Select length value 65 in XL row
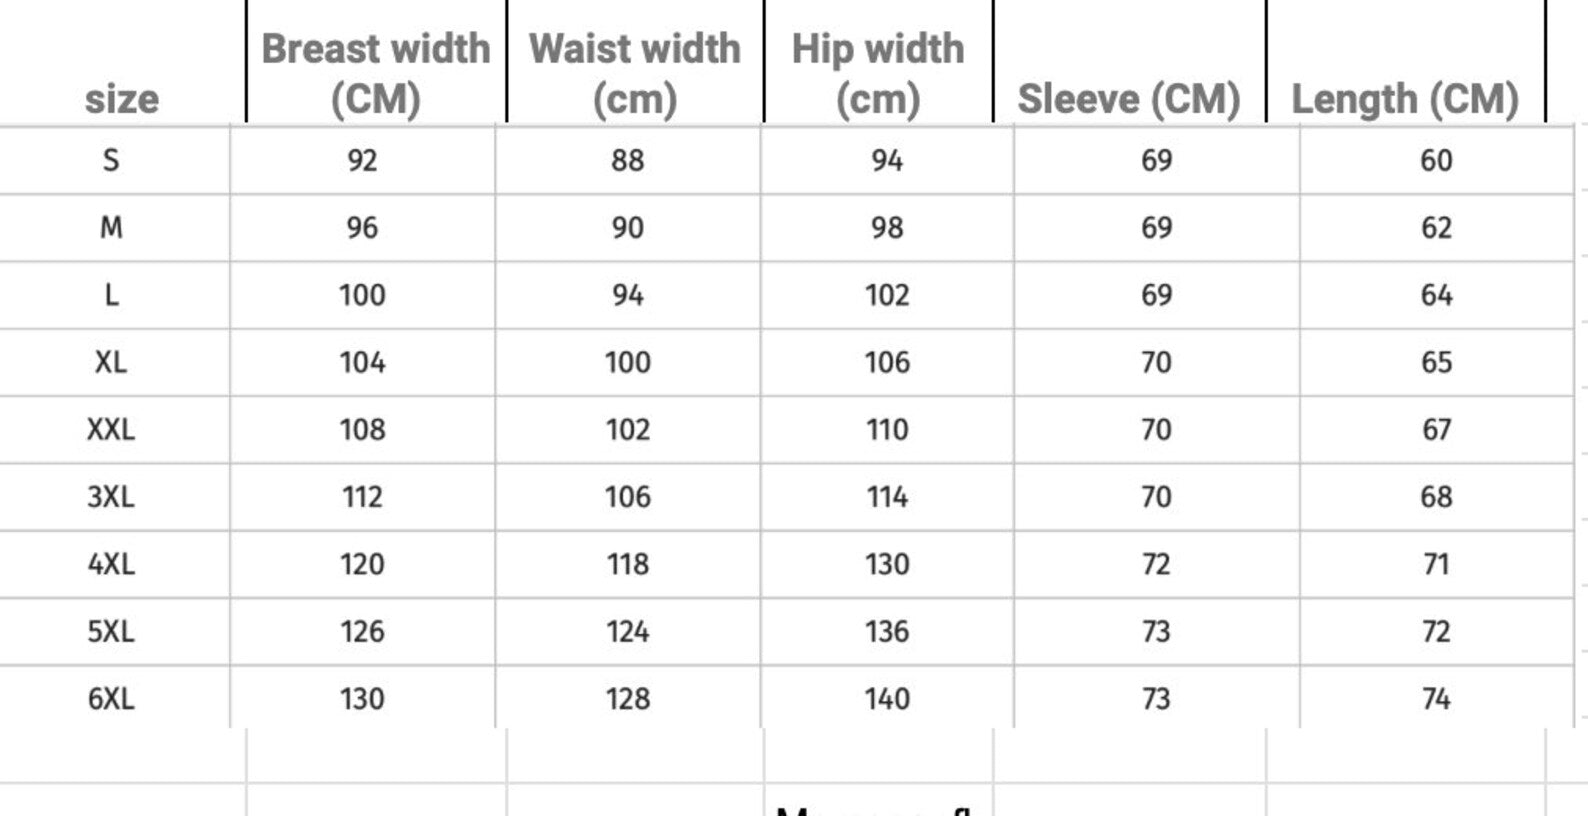 (1436, 362)
